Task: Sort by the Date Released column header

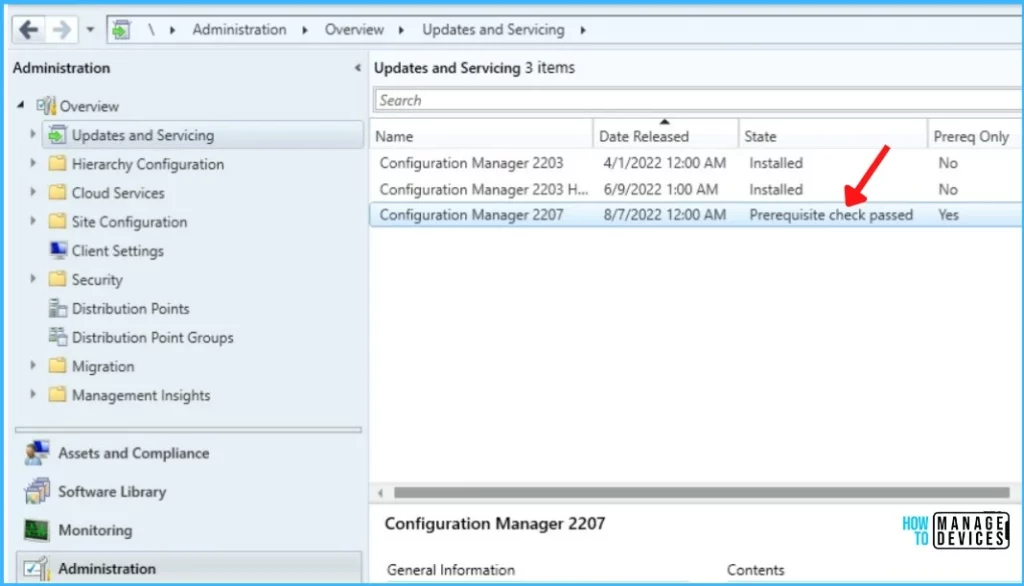Action: click(x=665, y=136)
